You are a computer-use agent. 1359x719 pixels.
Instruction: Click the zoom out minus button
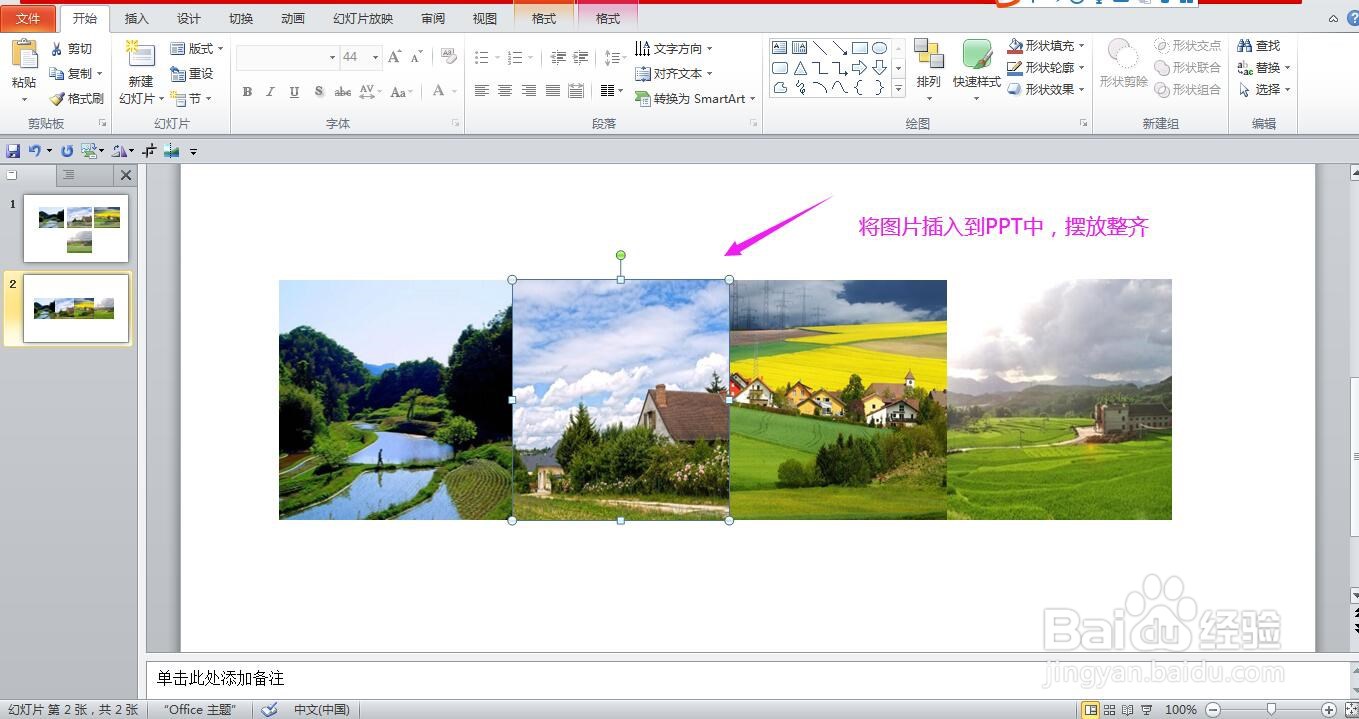1213,710
